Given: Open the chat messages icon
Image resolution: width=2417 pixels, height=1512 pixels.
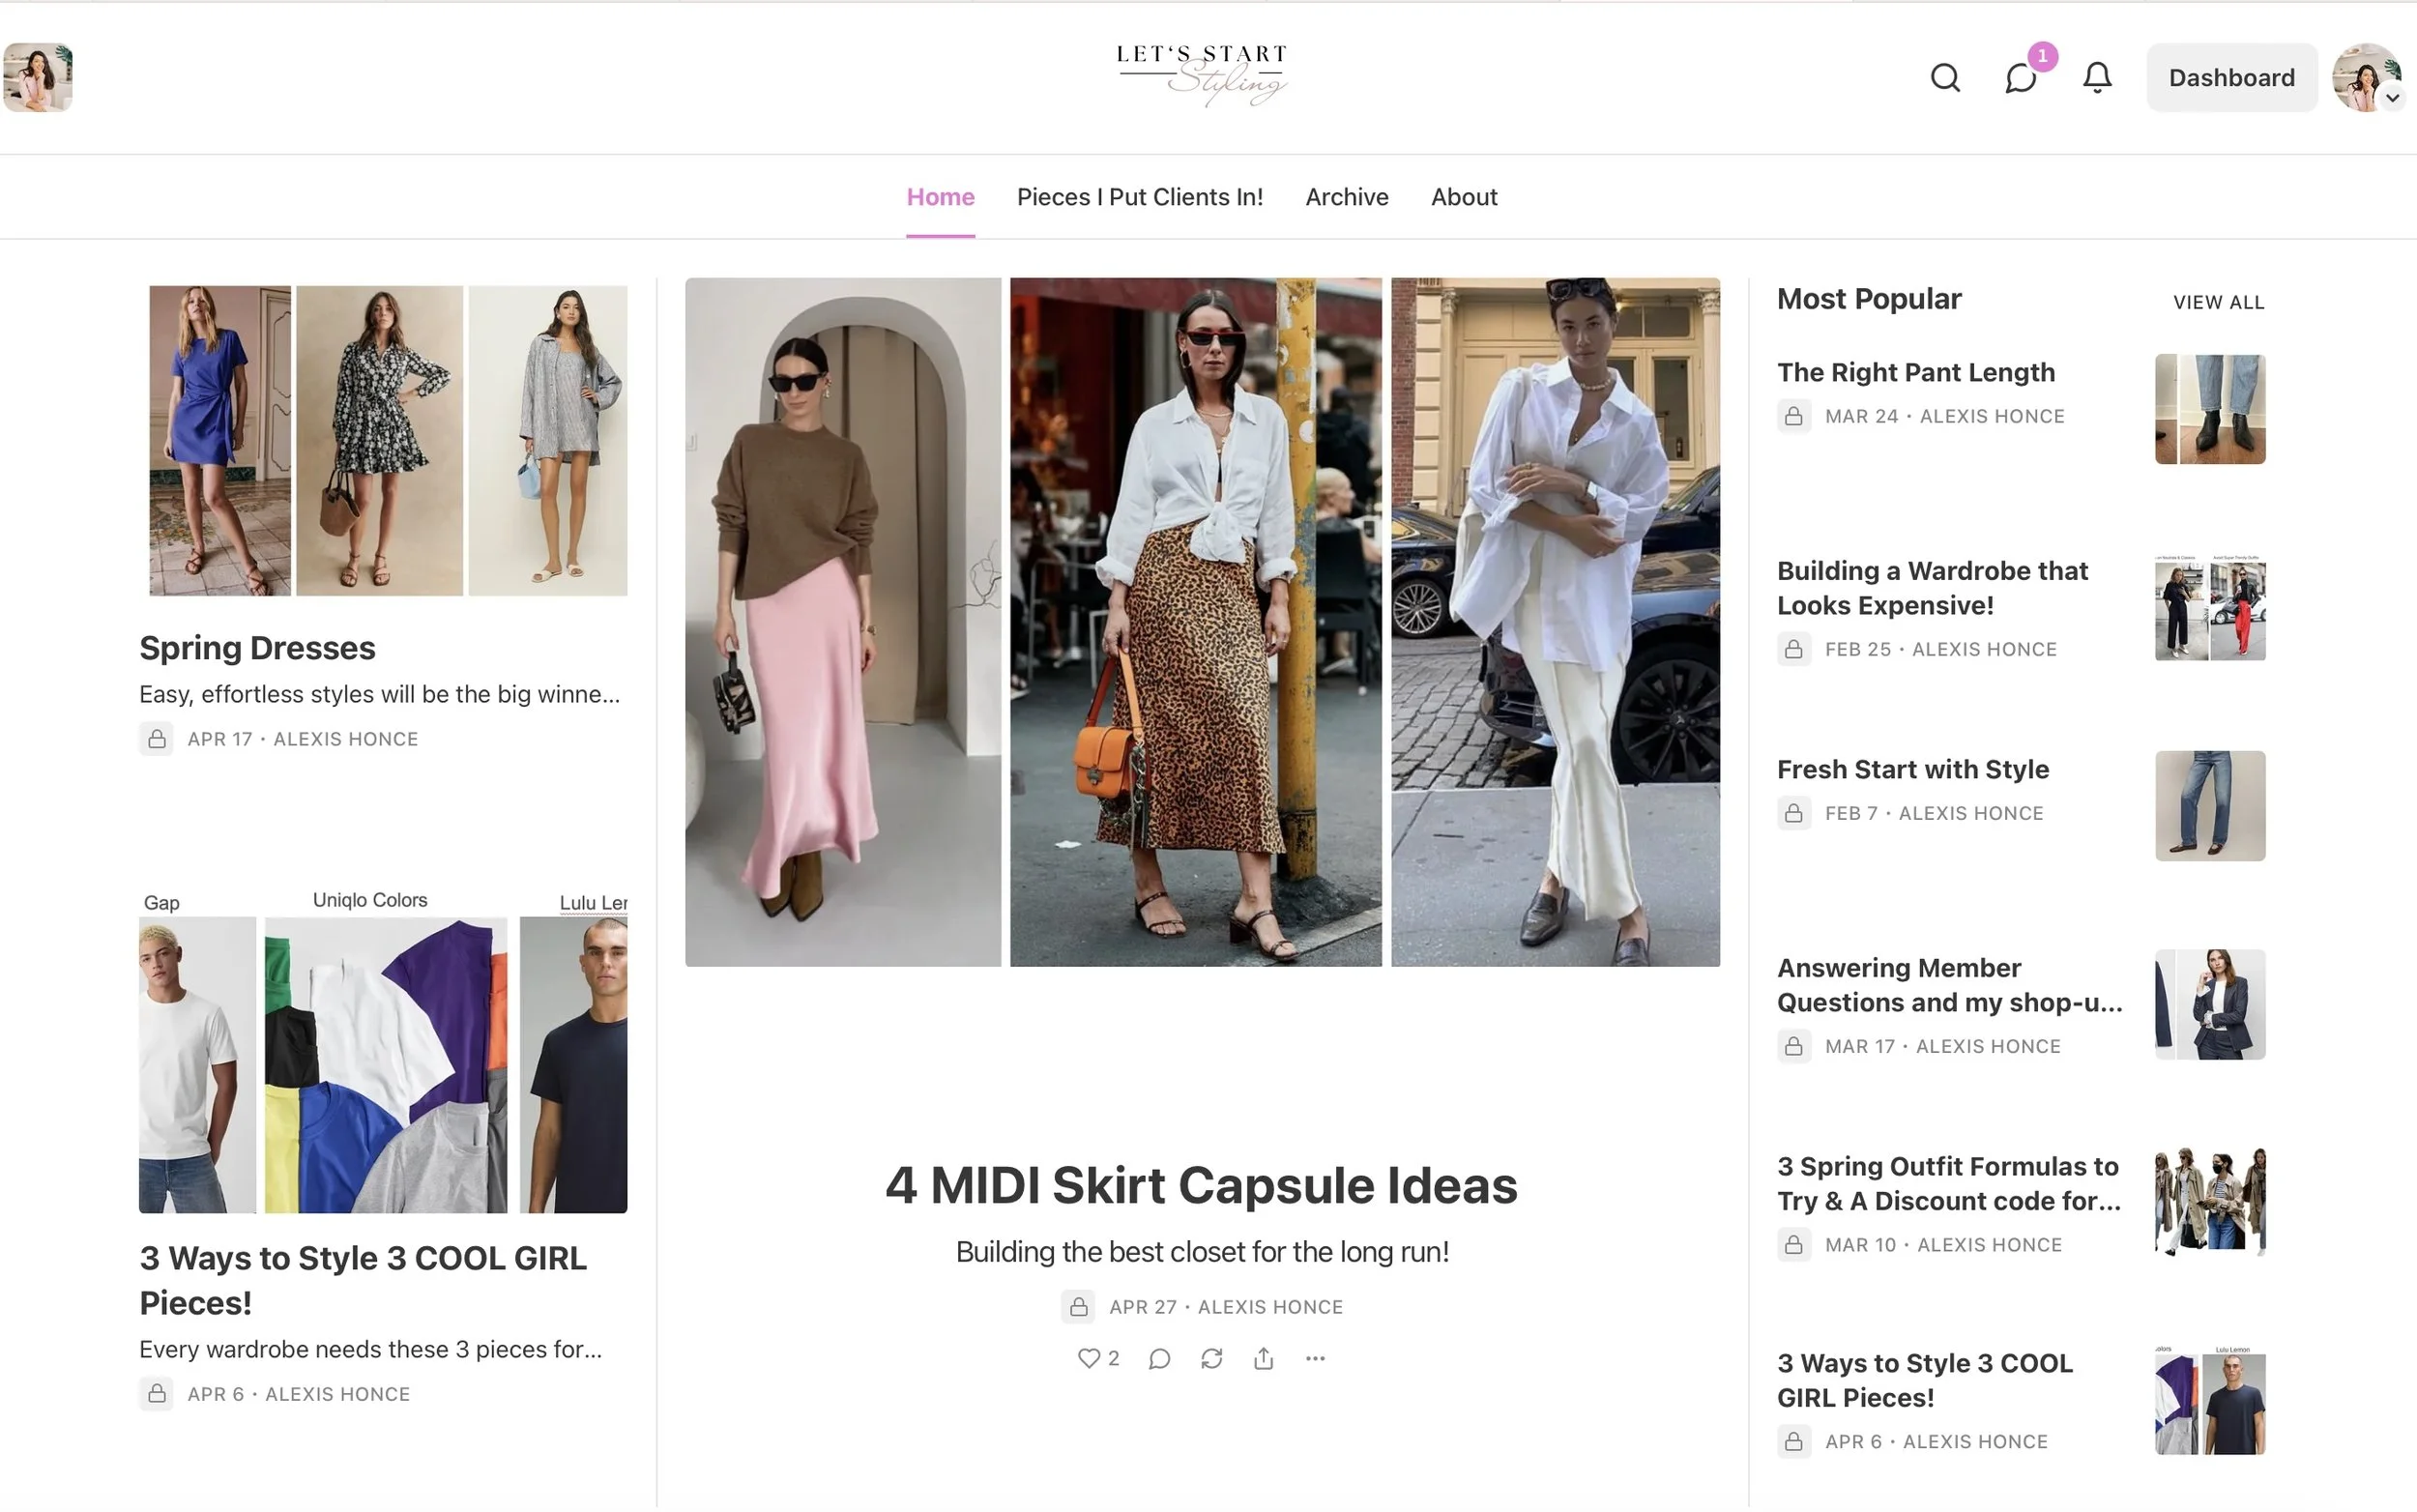Looking at the screenshot, I should point(2020,77).
